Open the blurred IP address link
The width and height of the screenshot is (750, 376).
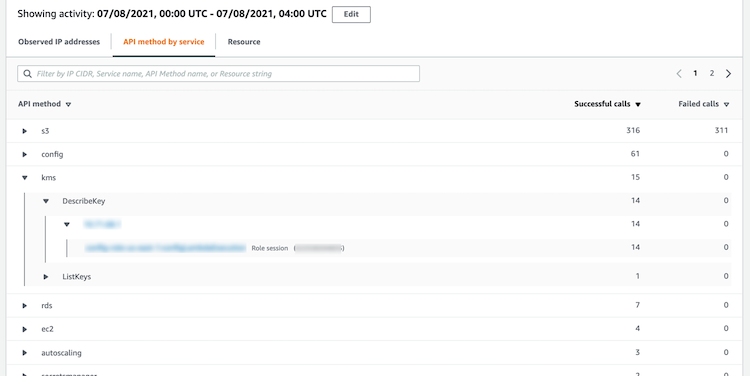(102, 224)
